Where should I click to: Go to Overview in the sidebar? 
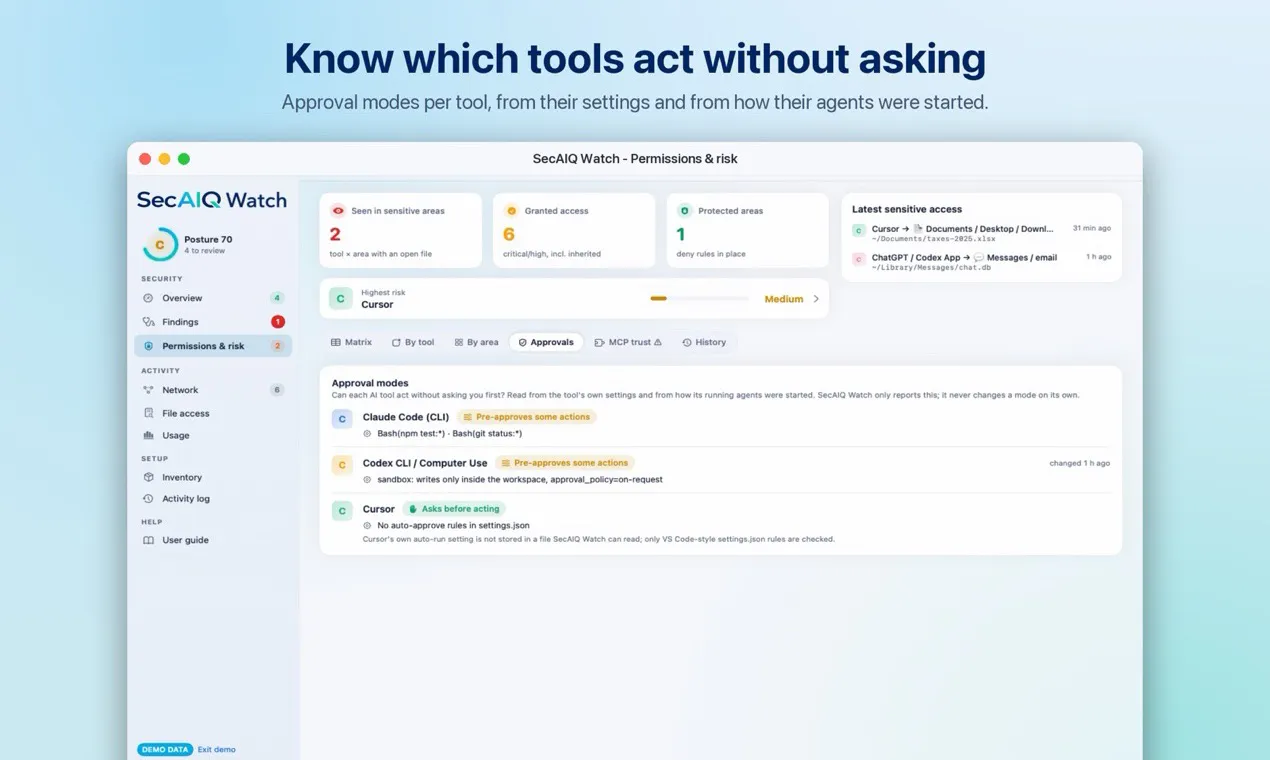pyautogui.click(x=213, y=298)
